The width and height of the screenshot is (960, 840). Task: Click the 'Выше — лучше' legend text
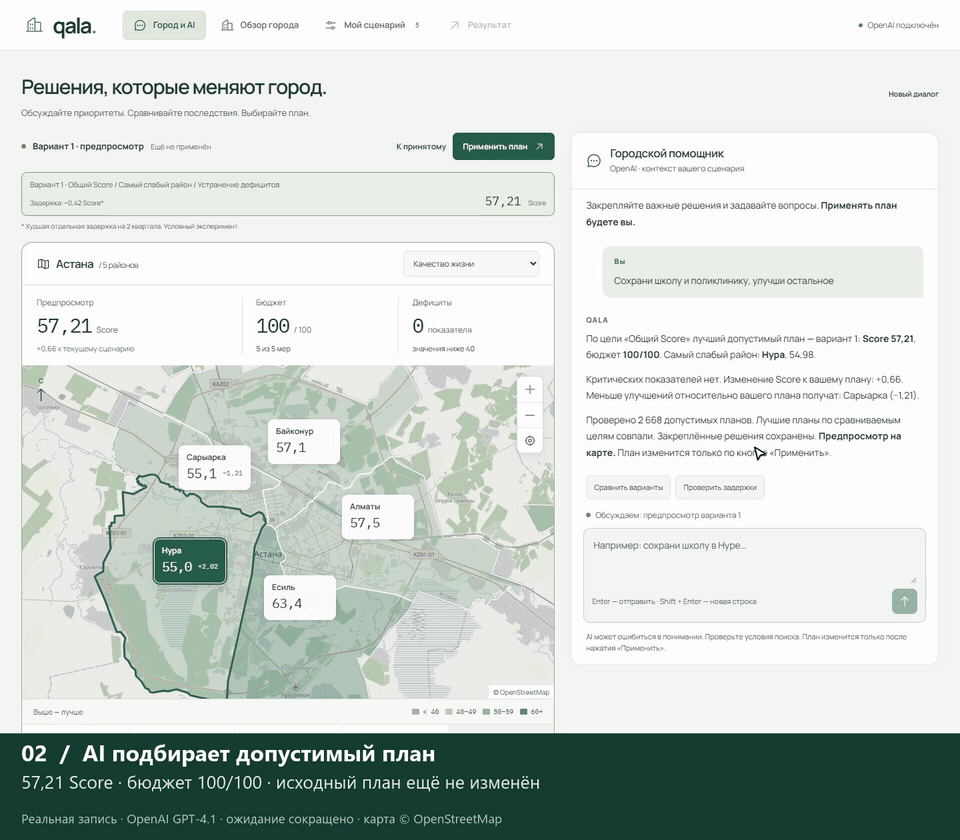[58, 712]
